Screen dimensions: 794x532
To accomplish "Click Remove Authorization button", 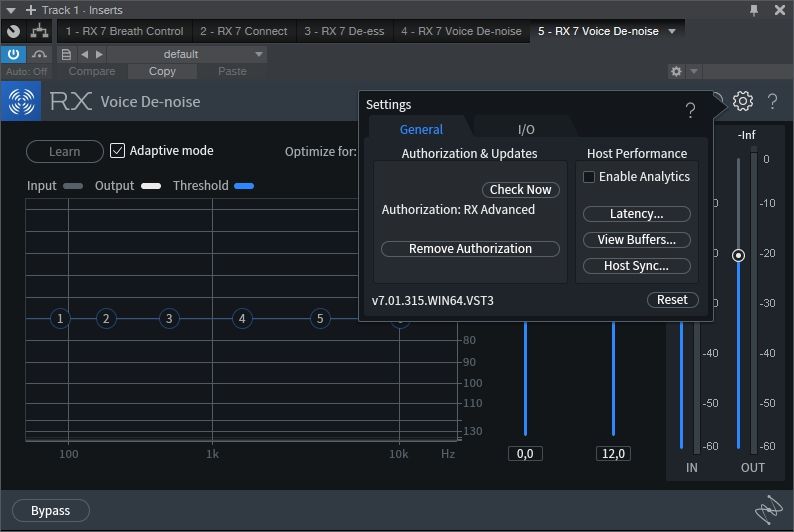I will pyautogui.click(x=470, y=249).
